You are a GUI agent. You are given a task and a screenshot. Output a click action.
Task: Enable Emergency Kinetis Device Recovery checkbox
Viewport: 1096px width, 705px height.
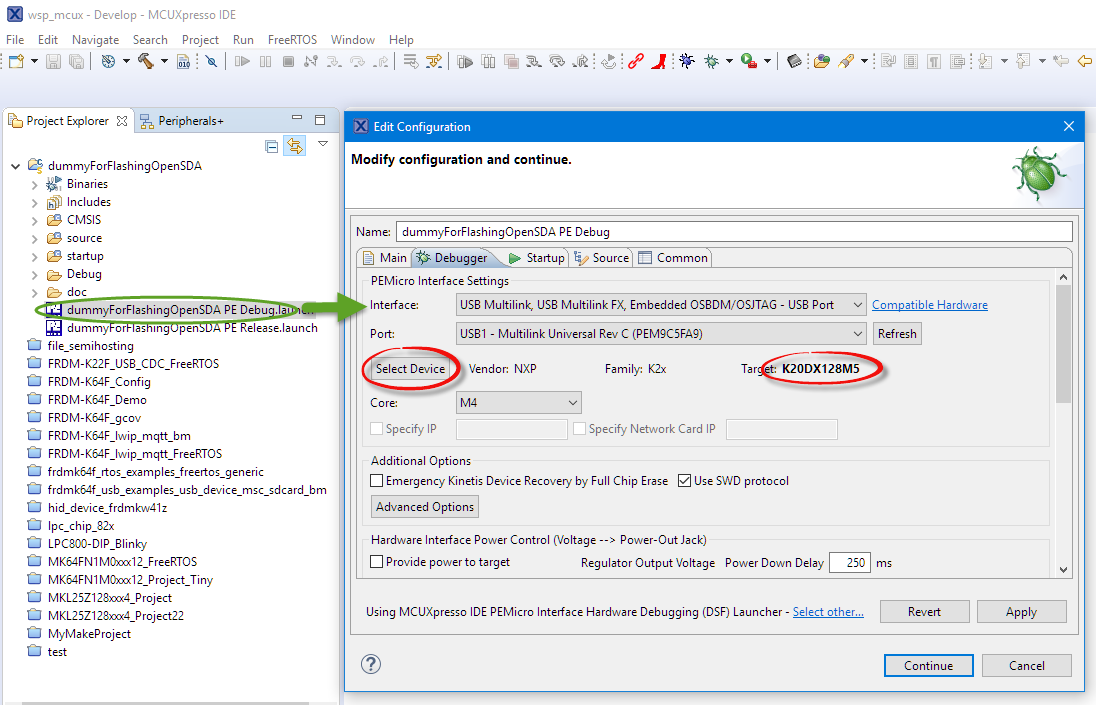coord(377,481)
